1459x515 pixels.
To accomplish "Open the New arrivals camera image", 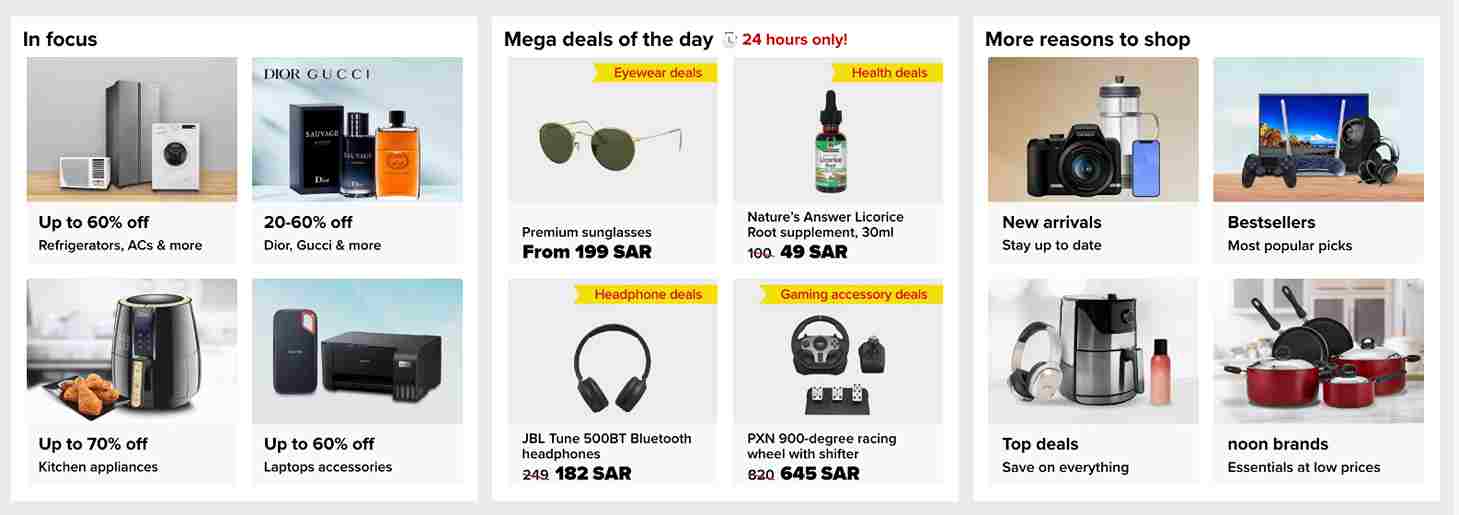I will coord(1093,130).
